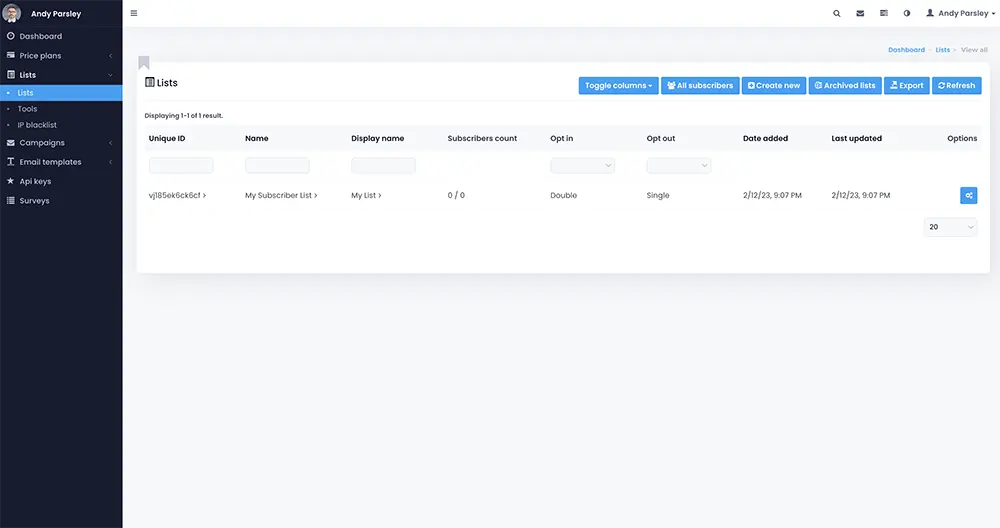The height and width of the screenshot is (528, 1000).
Task: Open the Archived lists button
Action: point(845,85)
